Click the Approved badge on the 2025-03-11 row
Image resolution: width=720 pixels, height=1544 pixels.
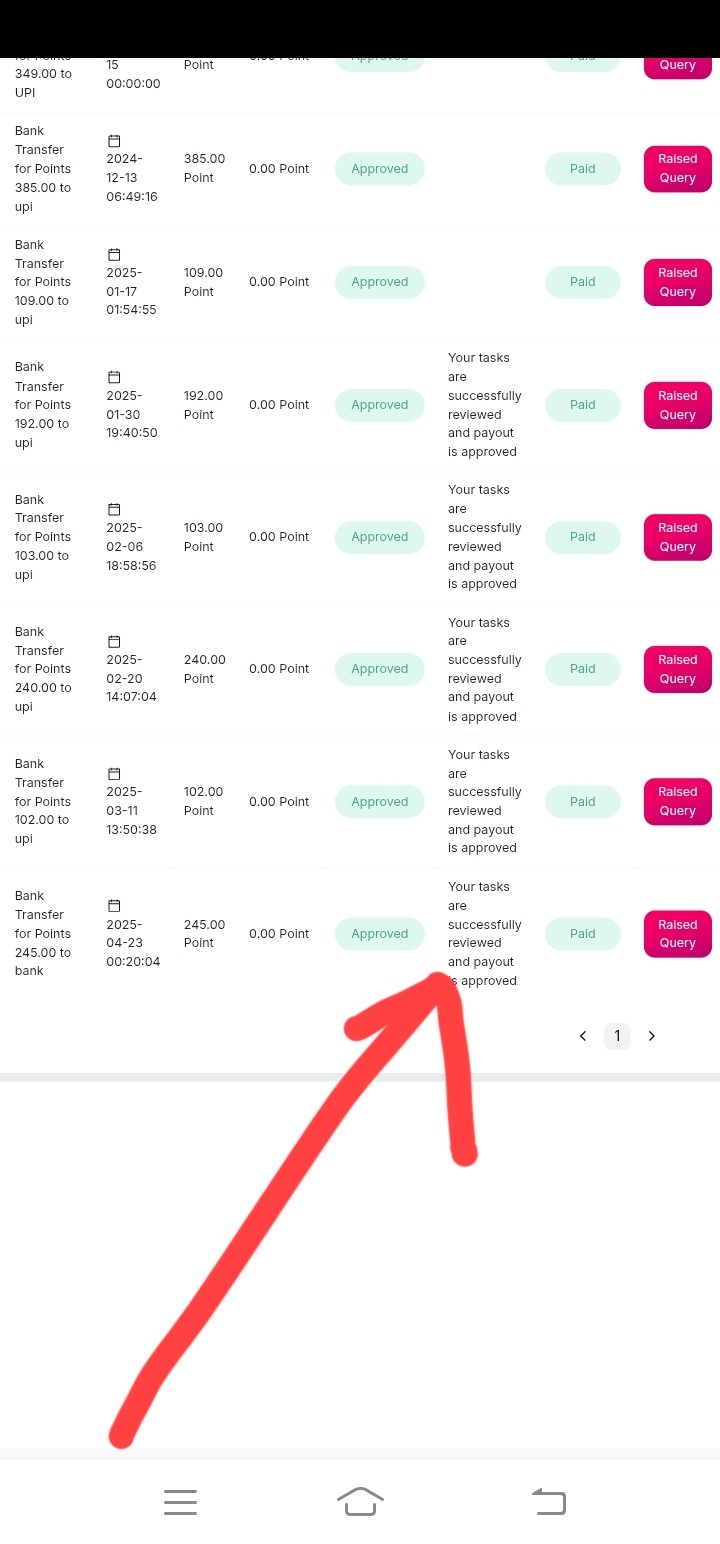[380, 802]
